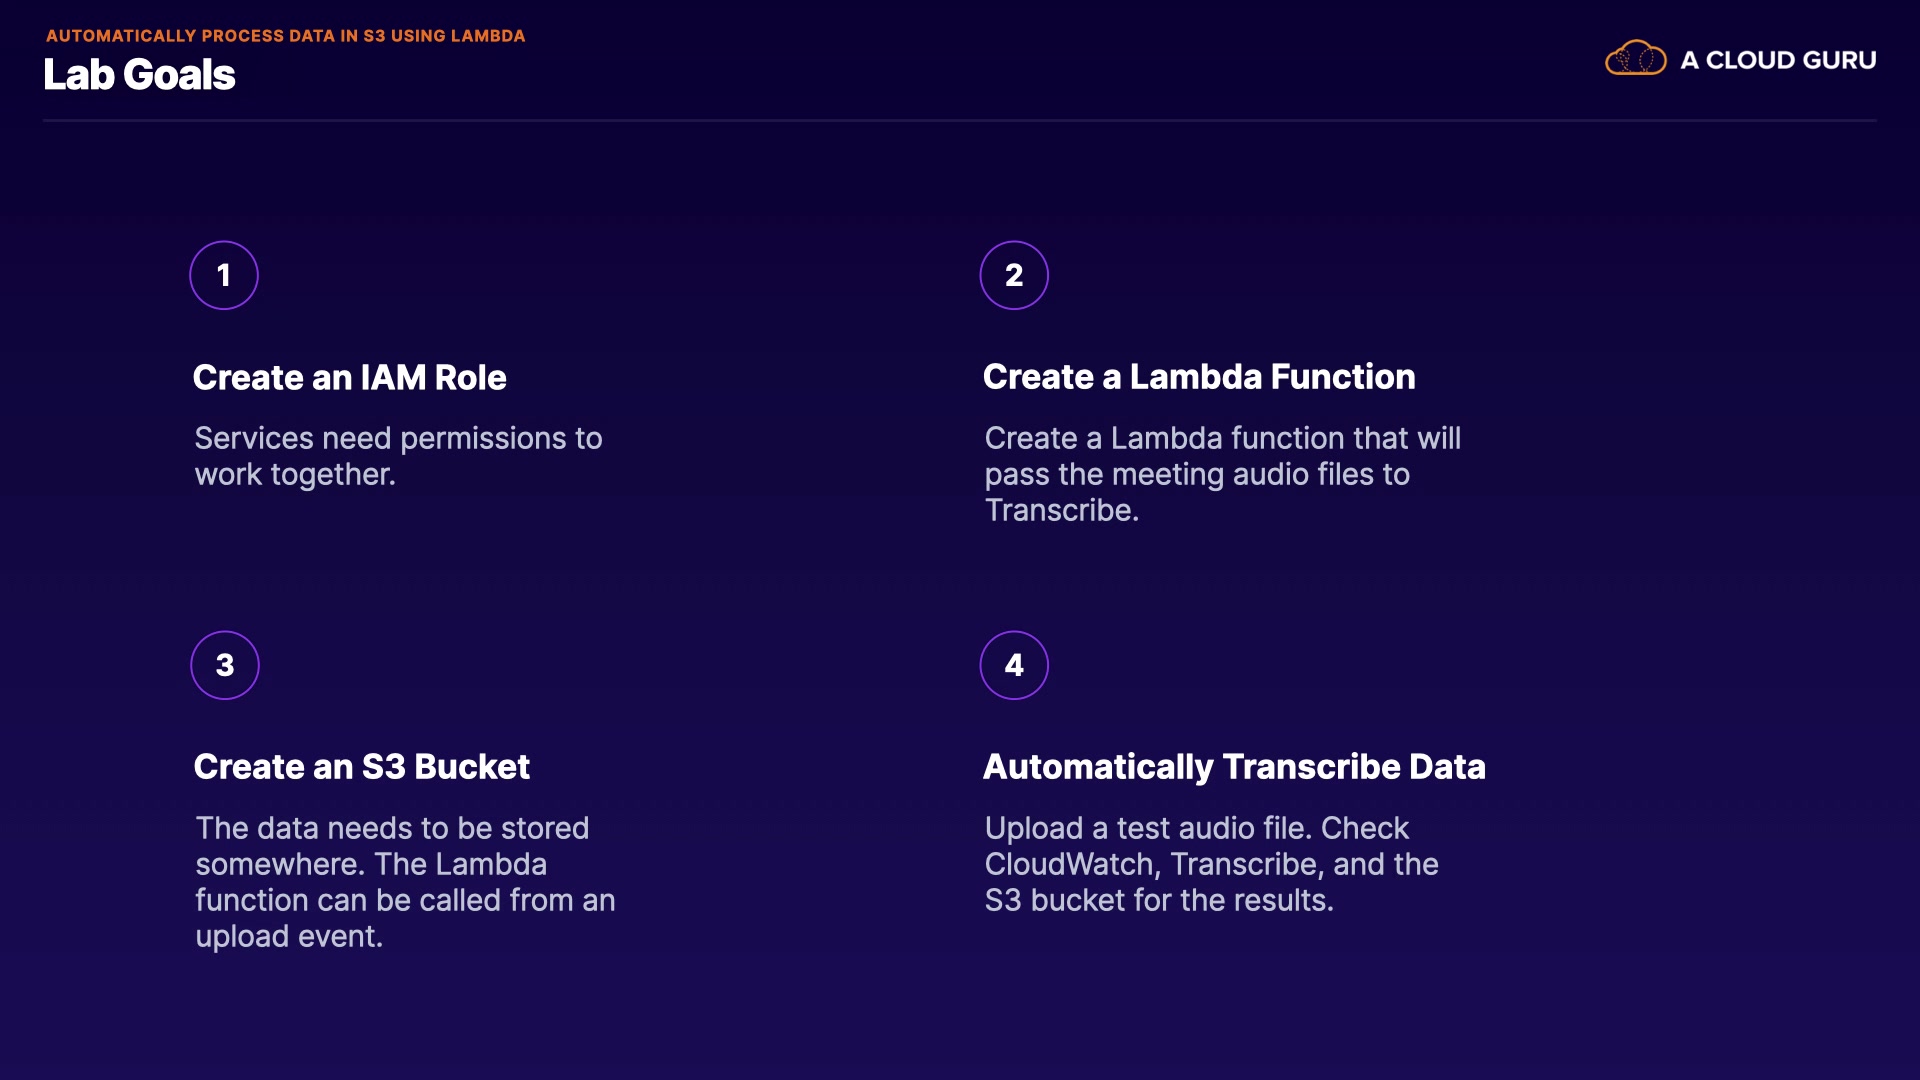Select the Automatically Transcribe Data heading

1233,766
